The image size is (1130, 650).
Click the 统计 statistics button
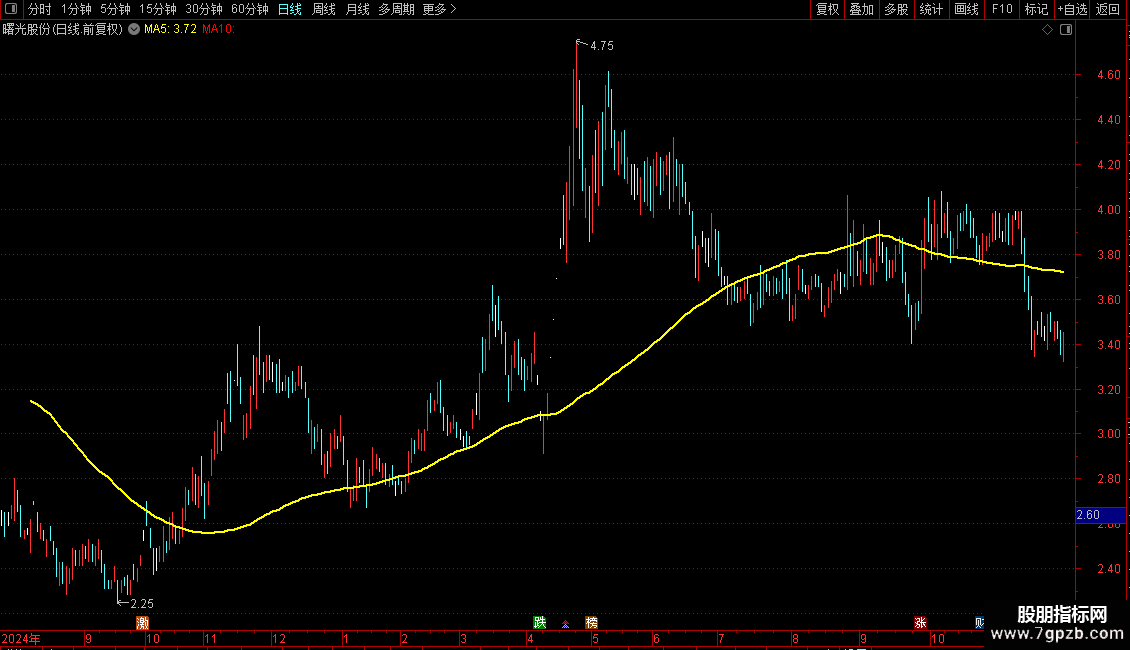[x=931, y=9]
